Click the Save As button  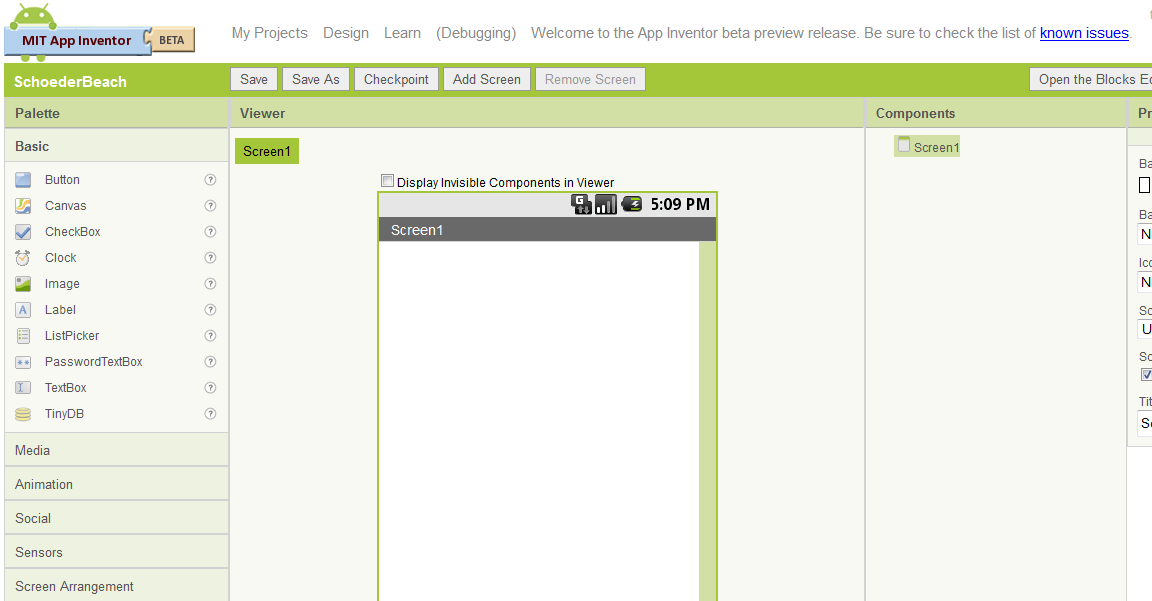(x=315, y=80)
